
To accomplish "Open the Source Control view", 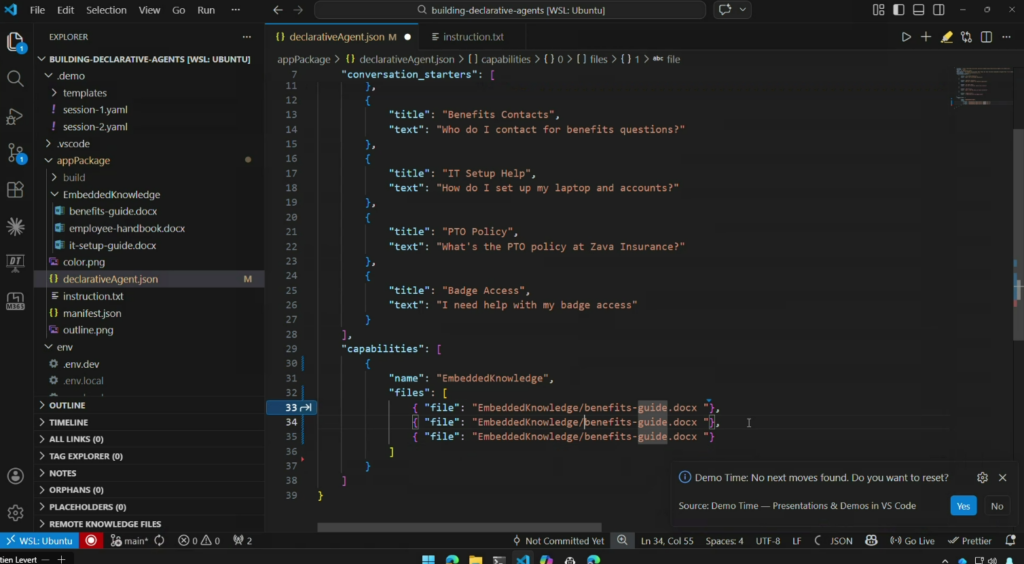I will 15,152.
